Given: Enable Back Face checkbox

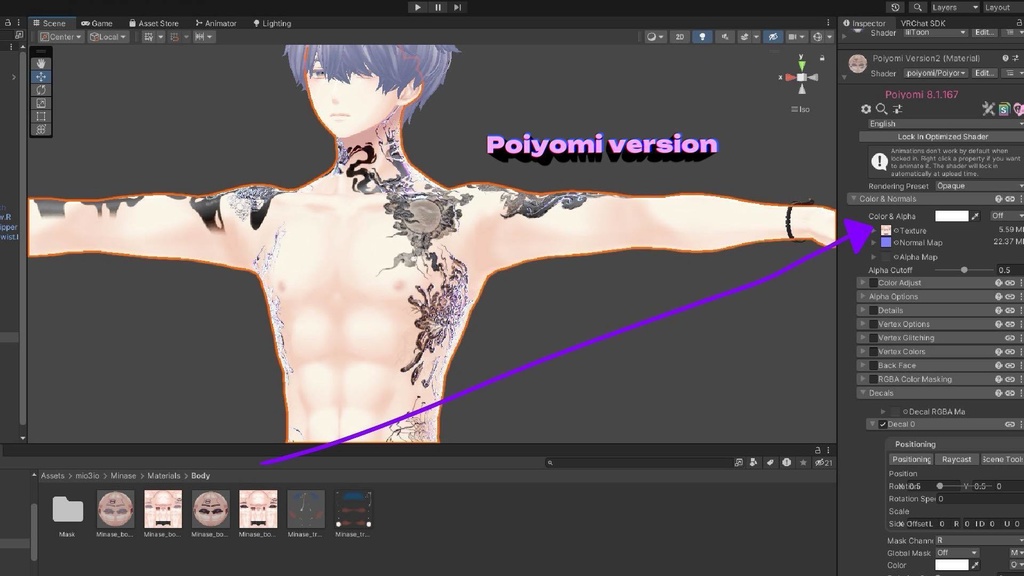Looking at the screenshot, I should pyautogui.click(x=873, y=365).
